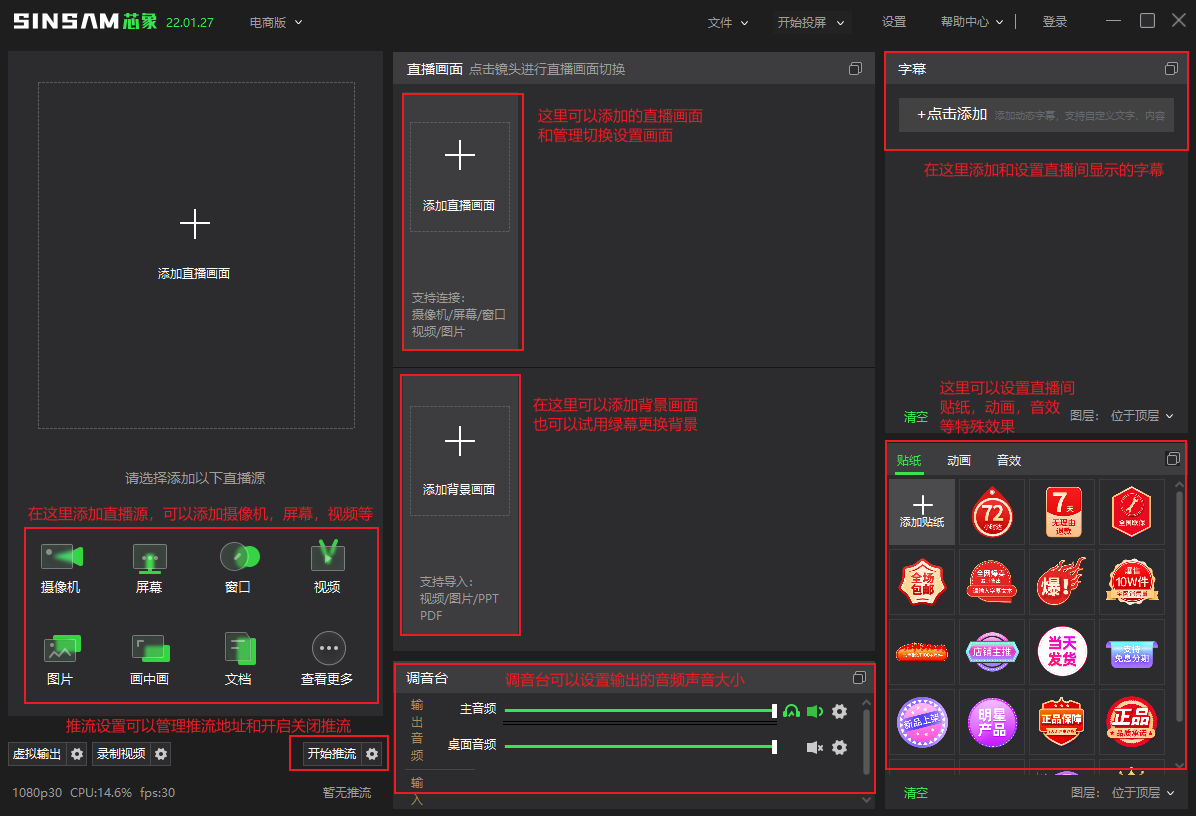Adjust the 主音频 volume slider
Image resolution: width=1196 pixels, height=816 pixels.
point(641,711)
